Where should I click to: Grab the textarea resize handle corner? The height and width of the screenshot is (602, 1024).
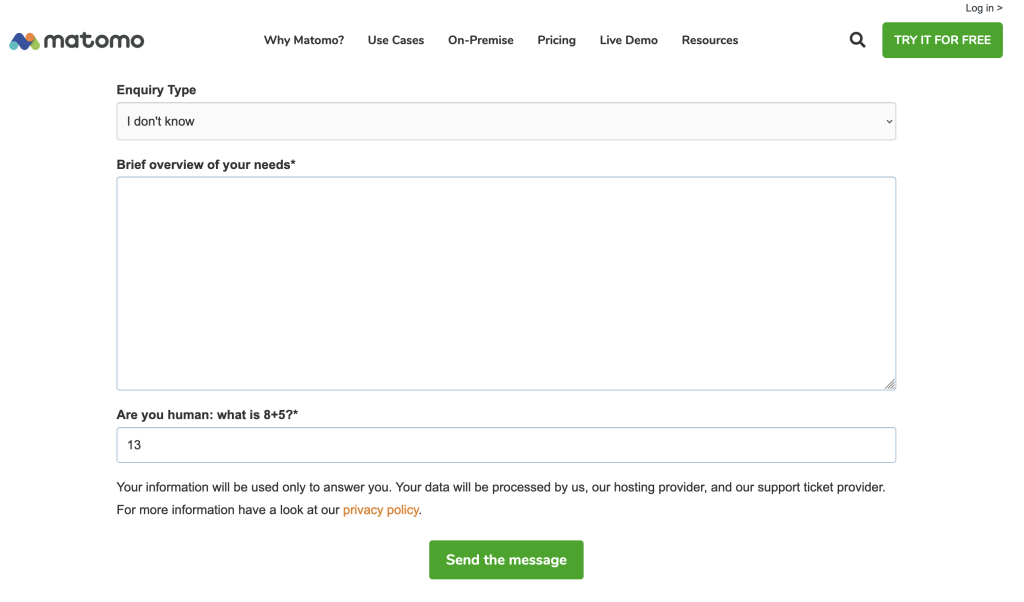[890, 384]
